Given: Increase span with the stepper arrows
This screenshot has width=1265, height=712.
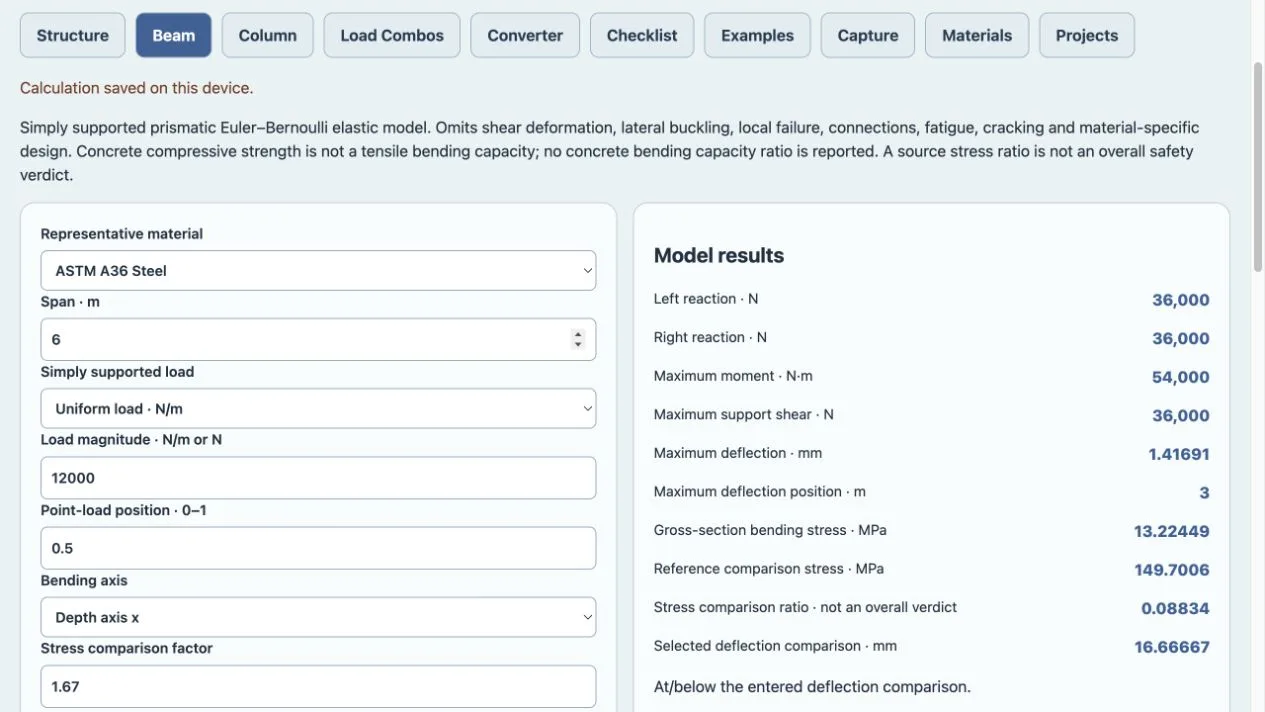Looking at the screenshot, I should click(578, 334).
